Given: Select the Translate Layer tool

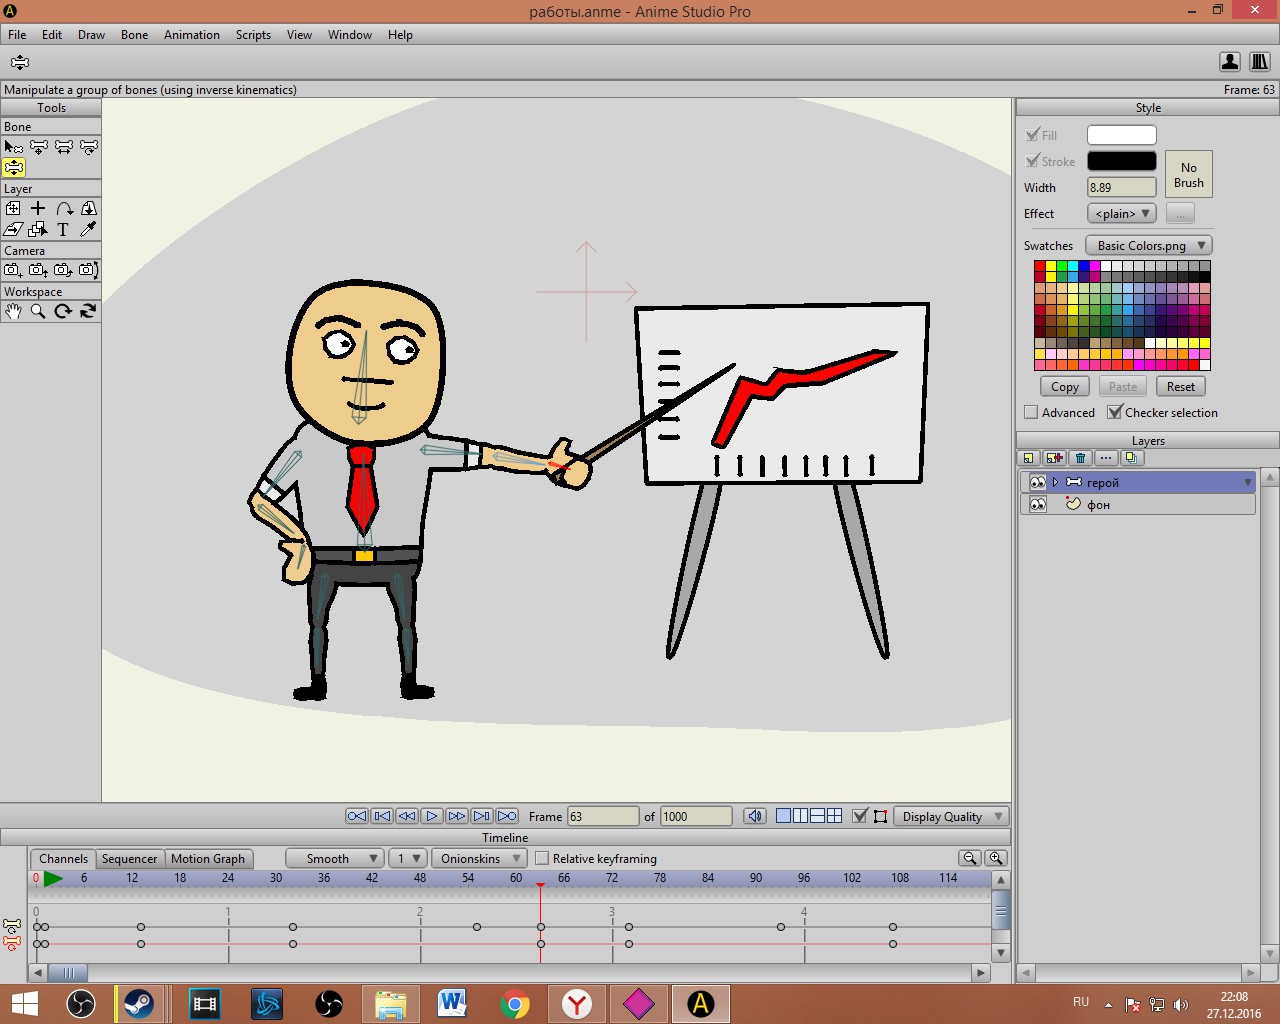Looking at the screenshot, I should 13,209.
